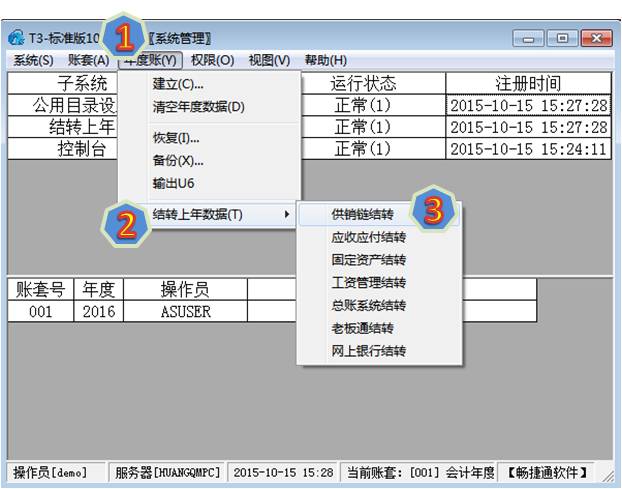Expand the 结转上年数据(T) submenu arrow
The height and width of the screenshot is (489, 622).
click(x=287, y=215)
